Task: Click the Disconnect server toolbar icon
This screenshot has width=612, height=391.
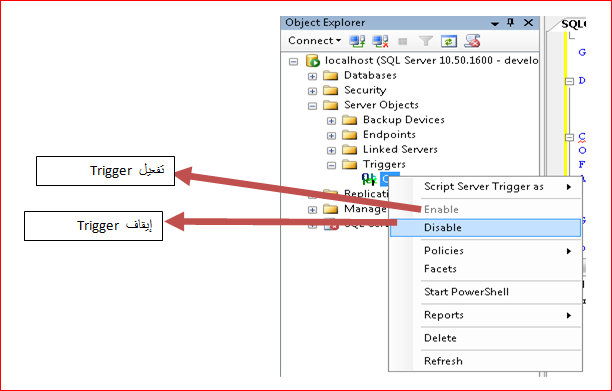Action: [380, 41]
